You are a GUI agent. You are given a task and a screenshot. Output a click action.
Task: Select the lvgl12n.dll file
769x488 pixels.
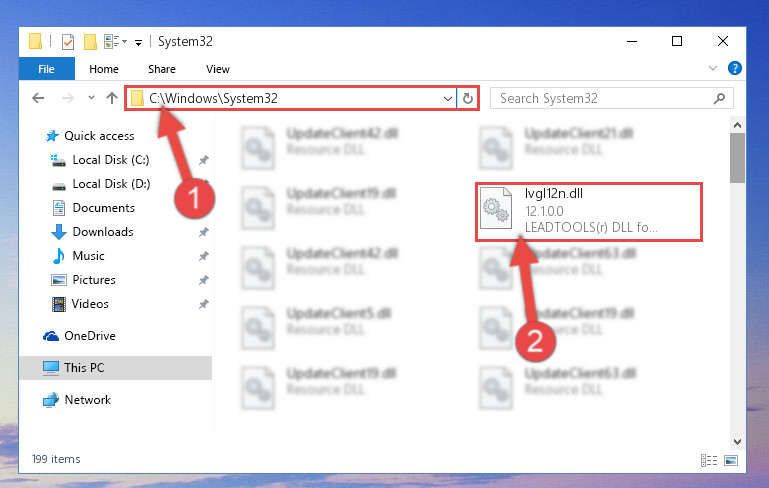coord(589,212)
